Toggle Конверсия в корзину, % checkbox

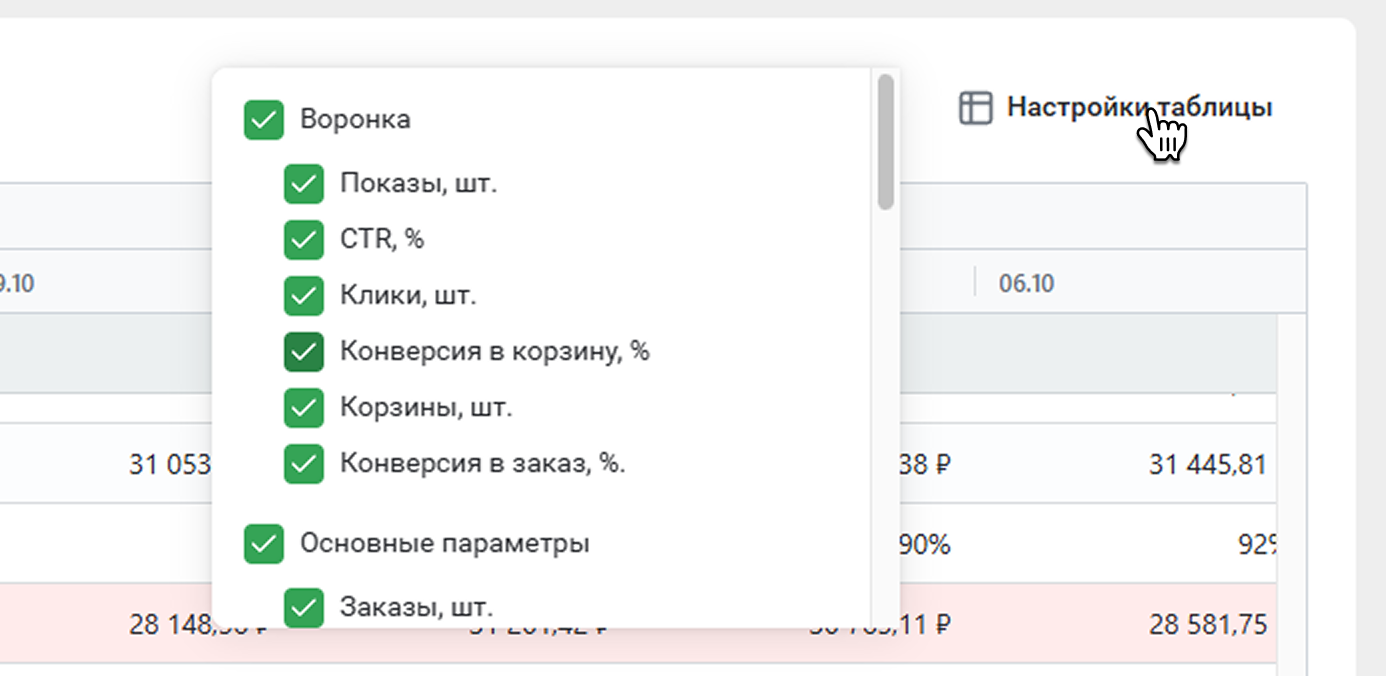click(x=304, y=352)
